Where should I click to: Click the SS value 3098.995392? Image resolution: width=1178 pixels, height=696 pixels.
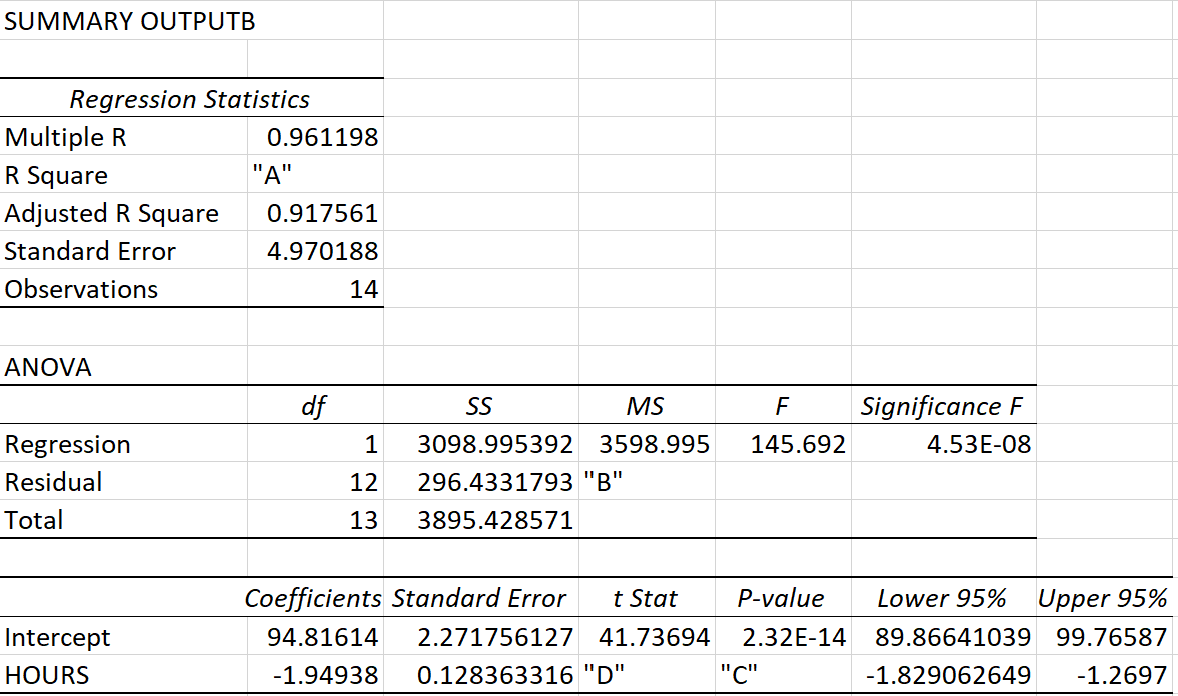click(495, 444)
